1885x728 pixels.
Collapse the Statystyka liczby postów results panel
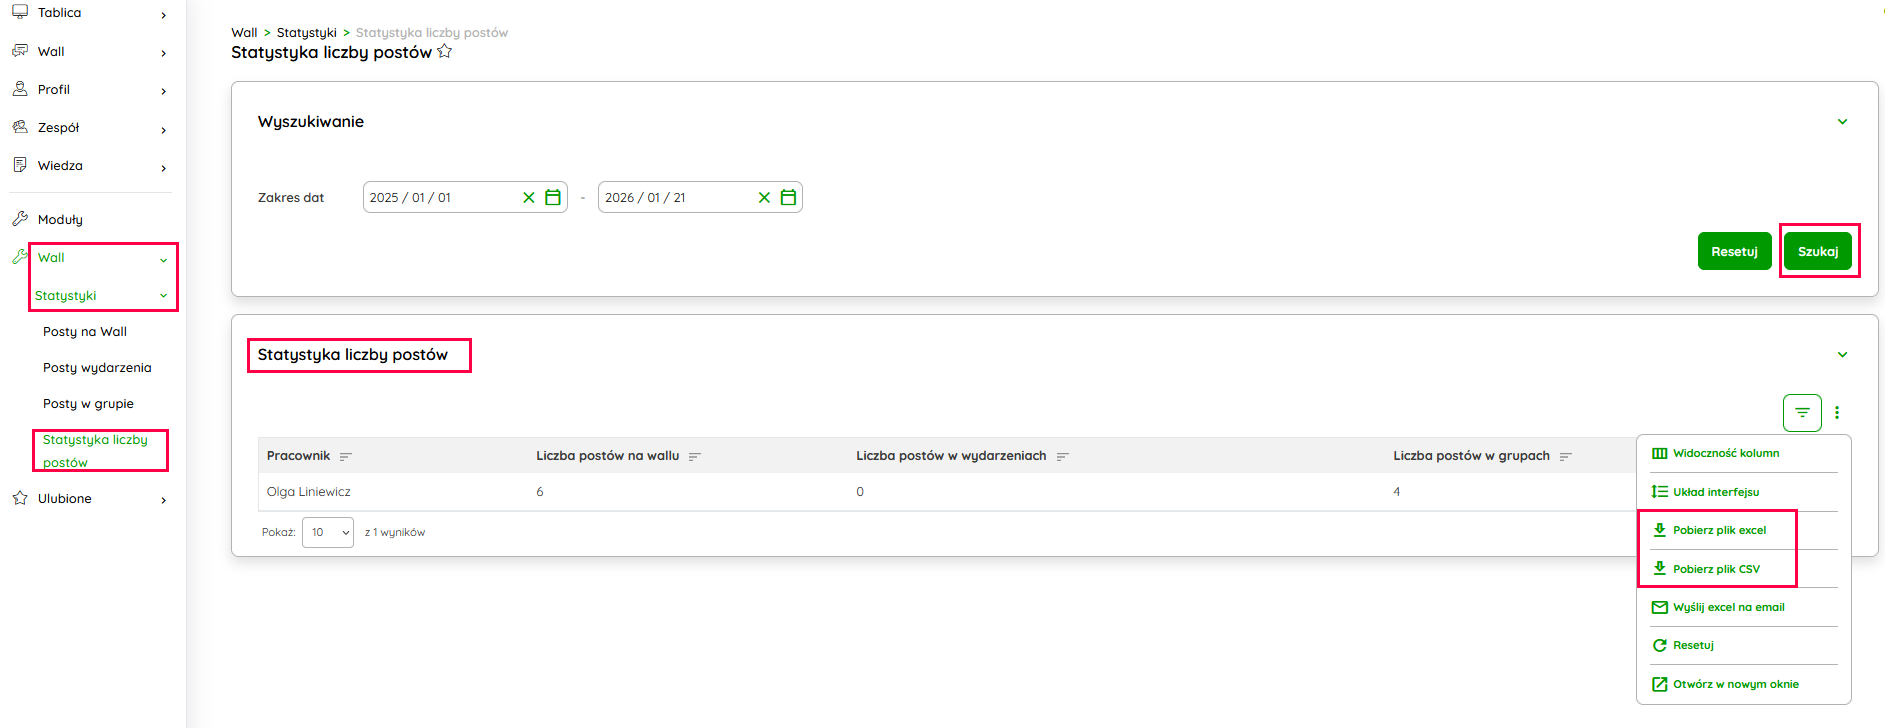coord(1842,355)
